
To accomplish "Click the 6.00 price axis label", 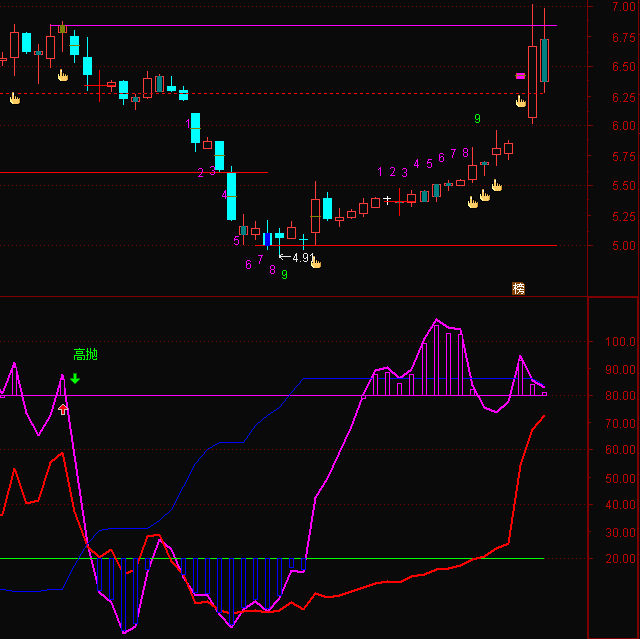I will tap(624, 126).
